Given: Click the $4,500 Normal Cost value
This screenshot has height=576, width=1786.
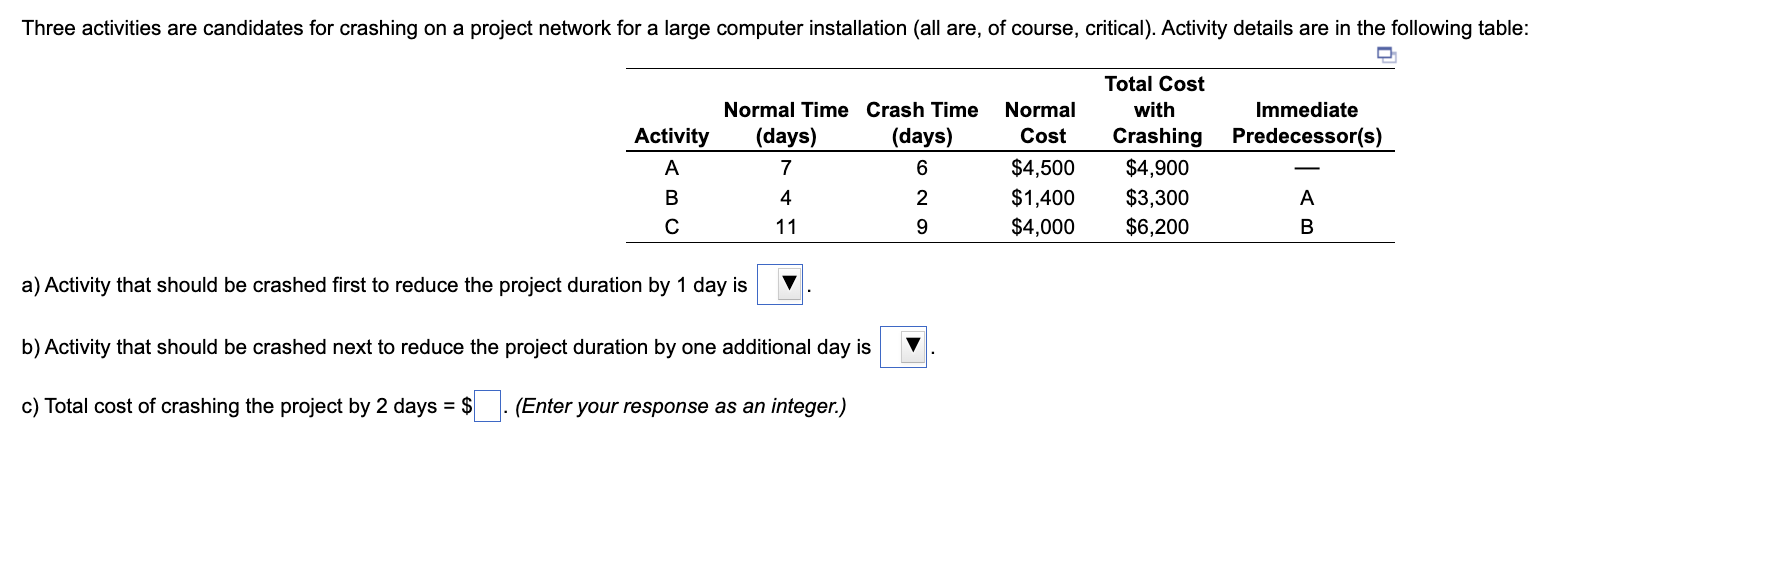Looking at the screenshot, I should (x=1040, y=168).
